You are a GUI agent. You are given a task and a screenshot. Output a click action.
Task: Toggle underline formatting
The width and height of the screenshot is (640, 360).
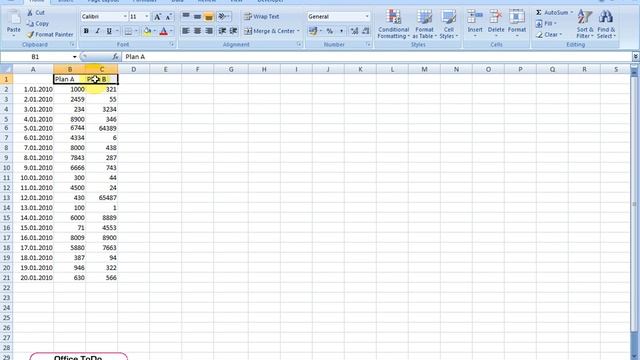[x=109, y=31]
